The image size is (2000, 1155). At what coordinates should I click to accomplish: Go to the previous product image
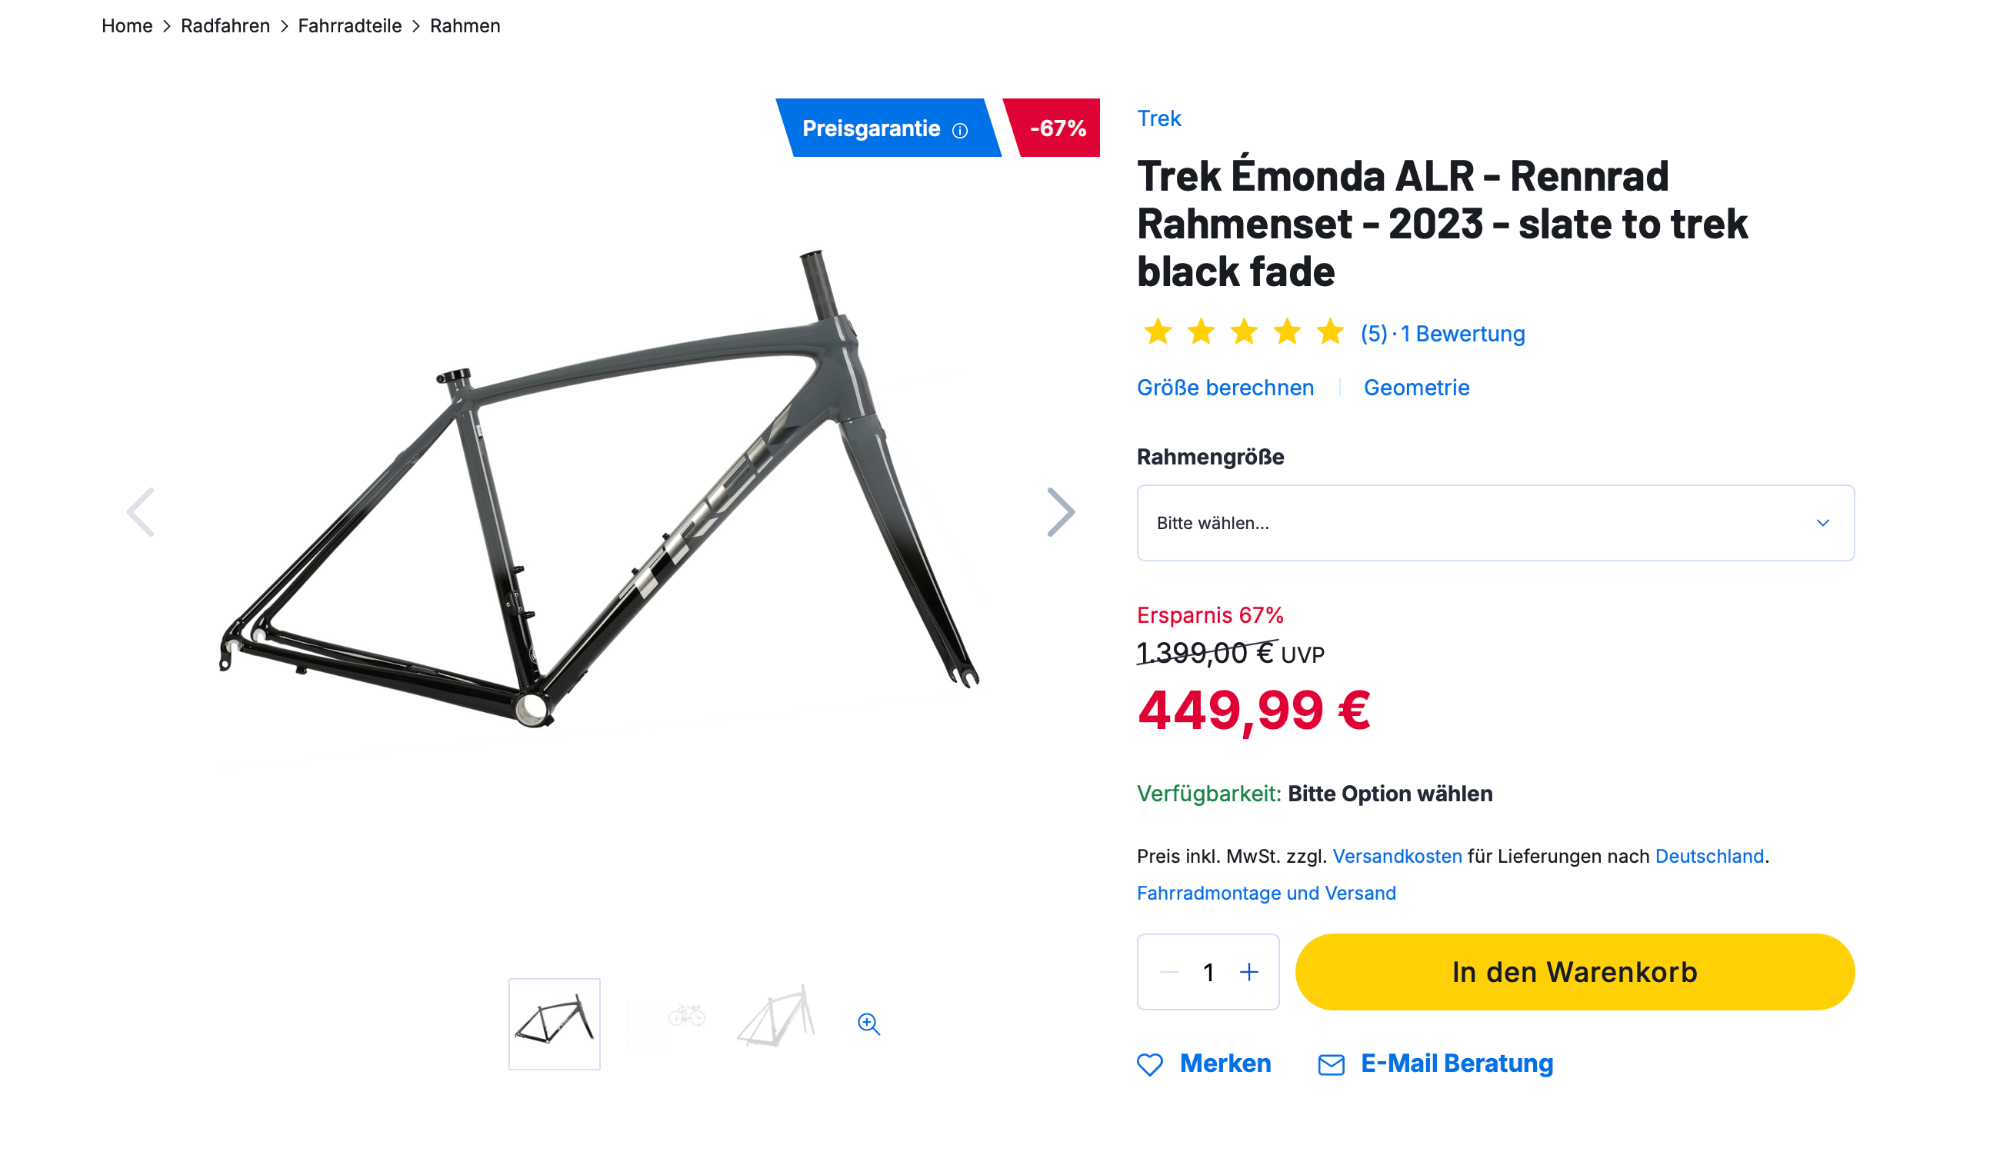pos(141,513)
